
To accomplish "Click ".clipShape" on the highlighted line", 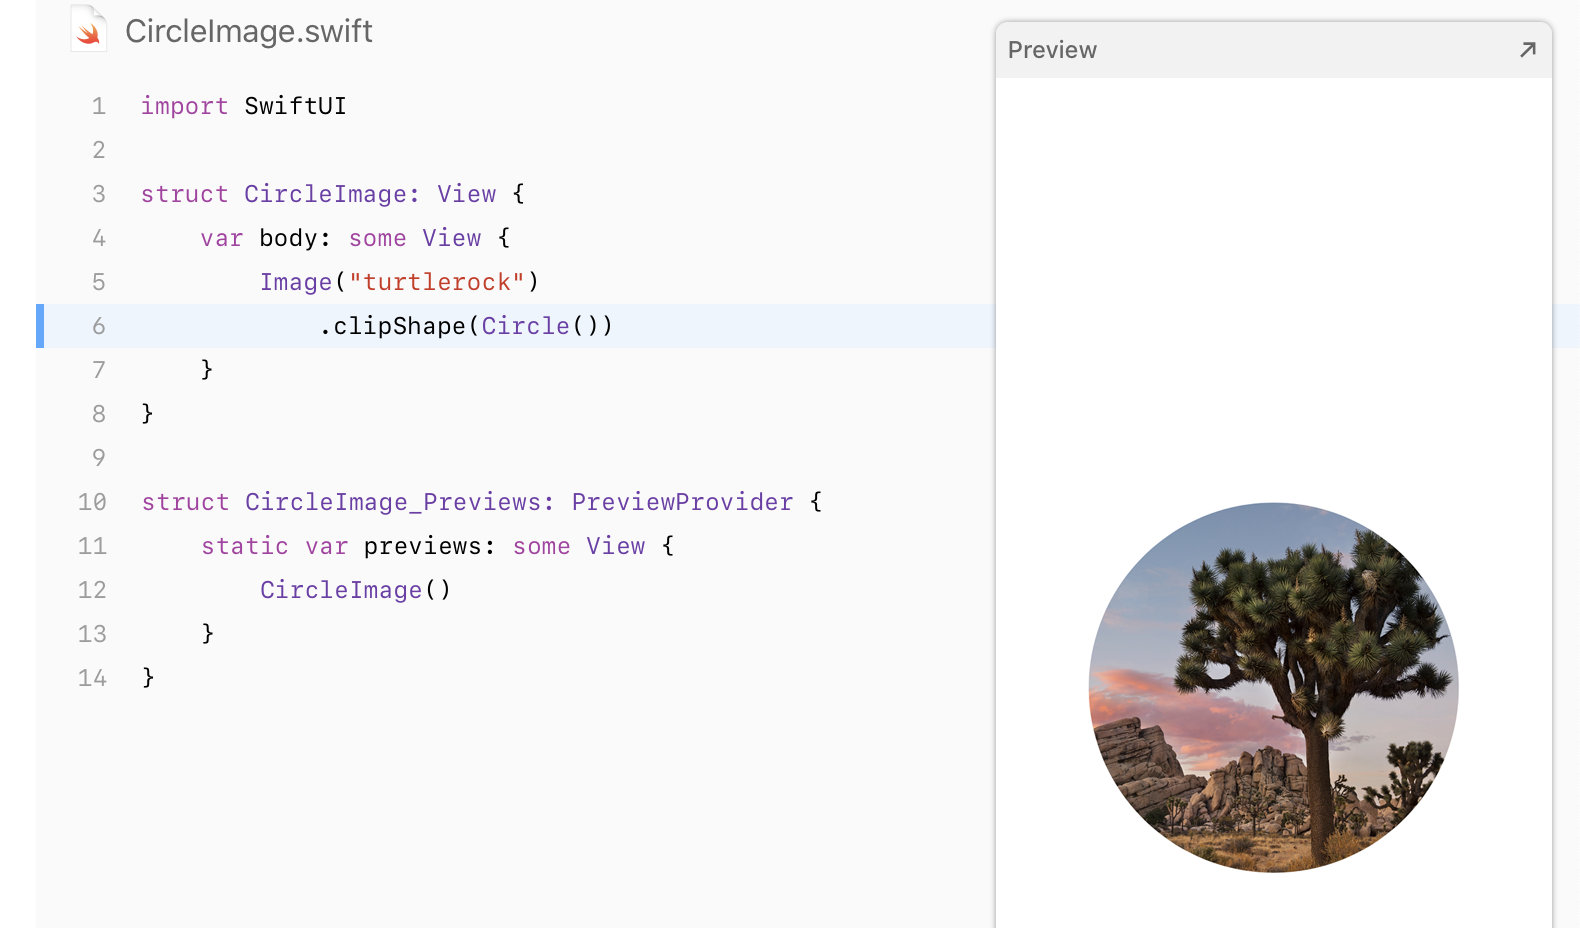I will tap(392, 326).
